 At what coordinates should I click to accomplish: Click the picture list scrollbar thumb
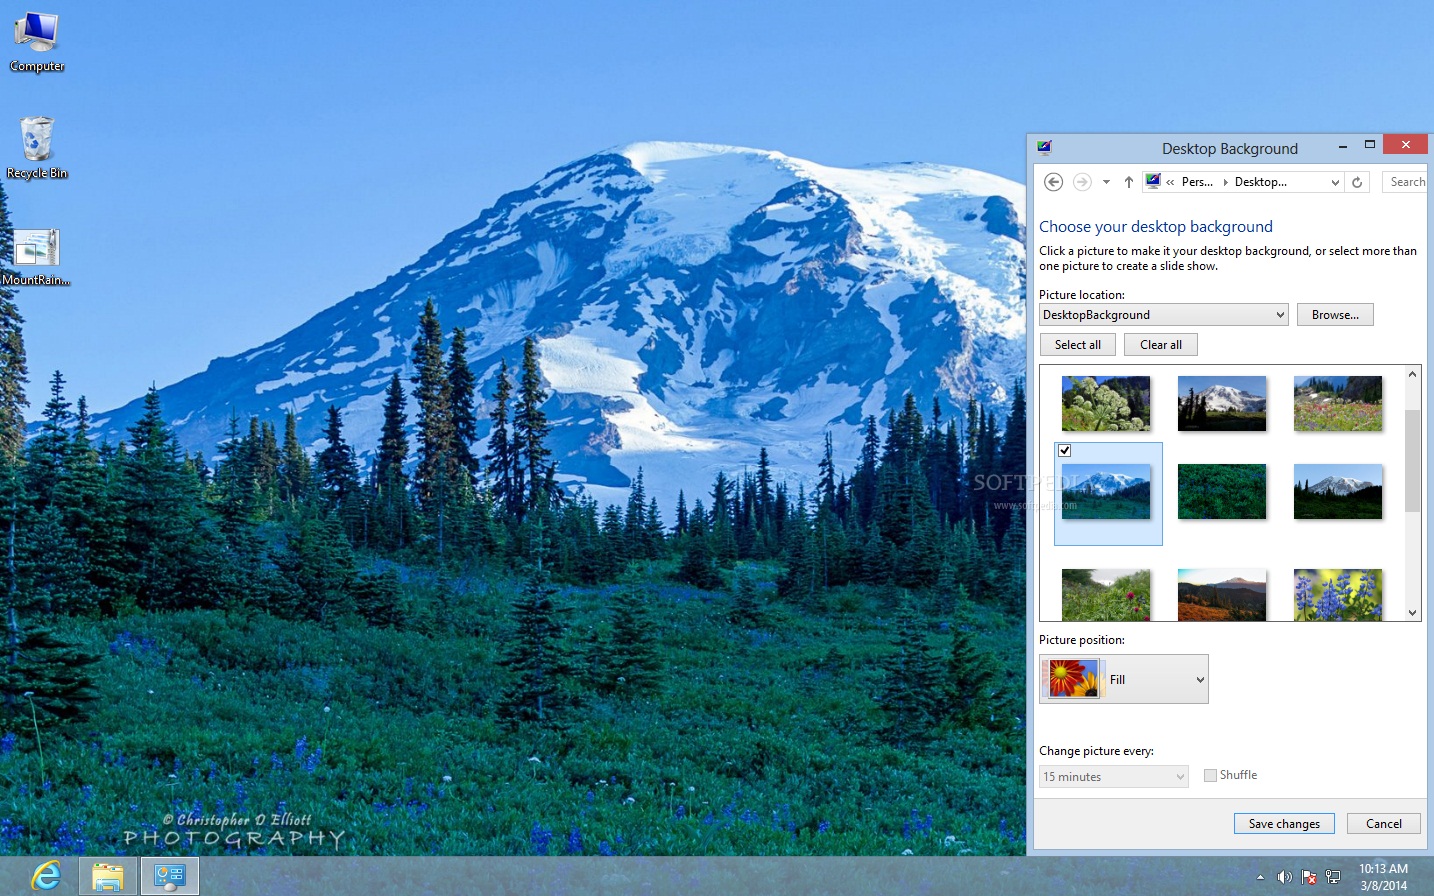tap(1413, 461)
